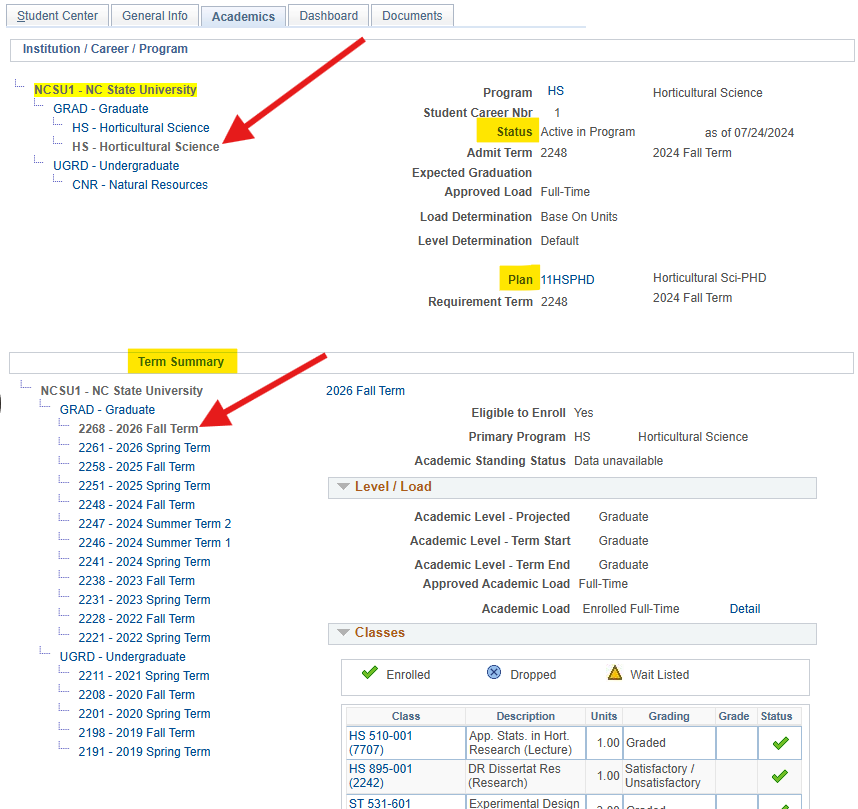The image size is (858, 809).
Task: Select first HS - Horticultural Science program link
Action: click(x=141, y=128)
